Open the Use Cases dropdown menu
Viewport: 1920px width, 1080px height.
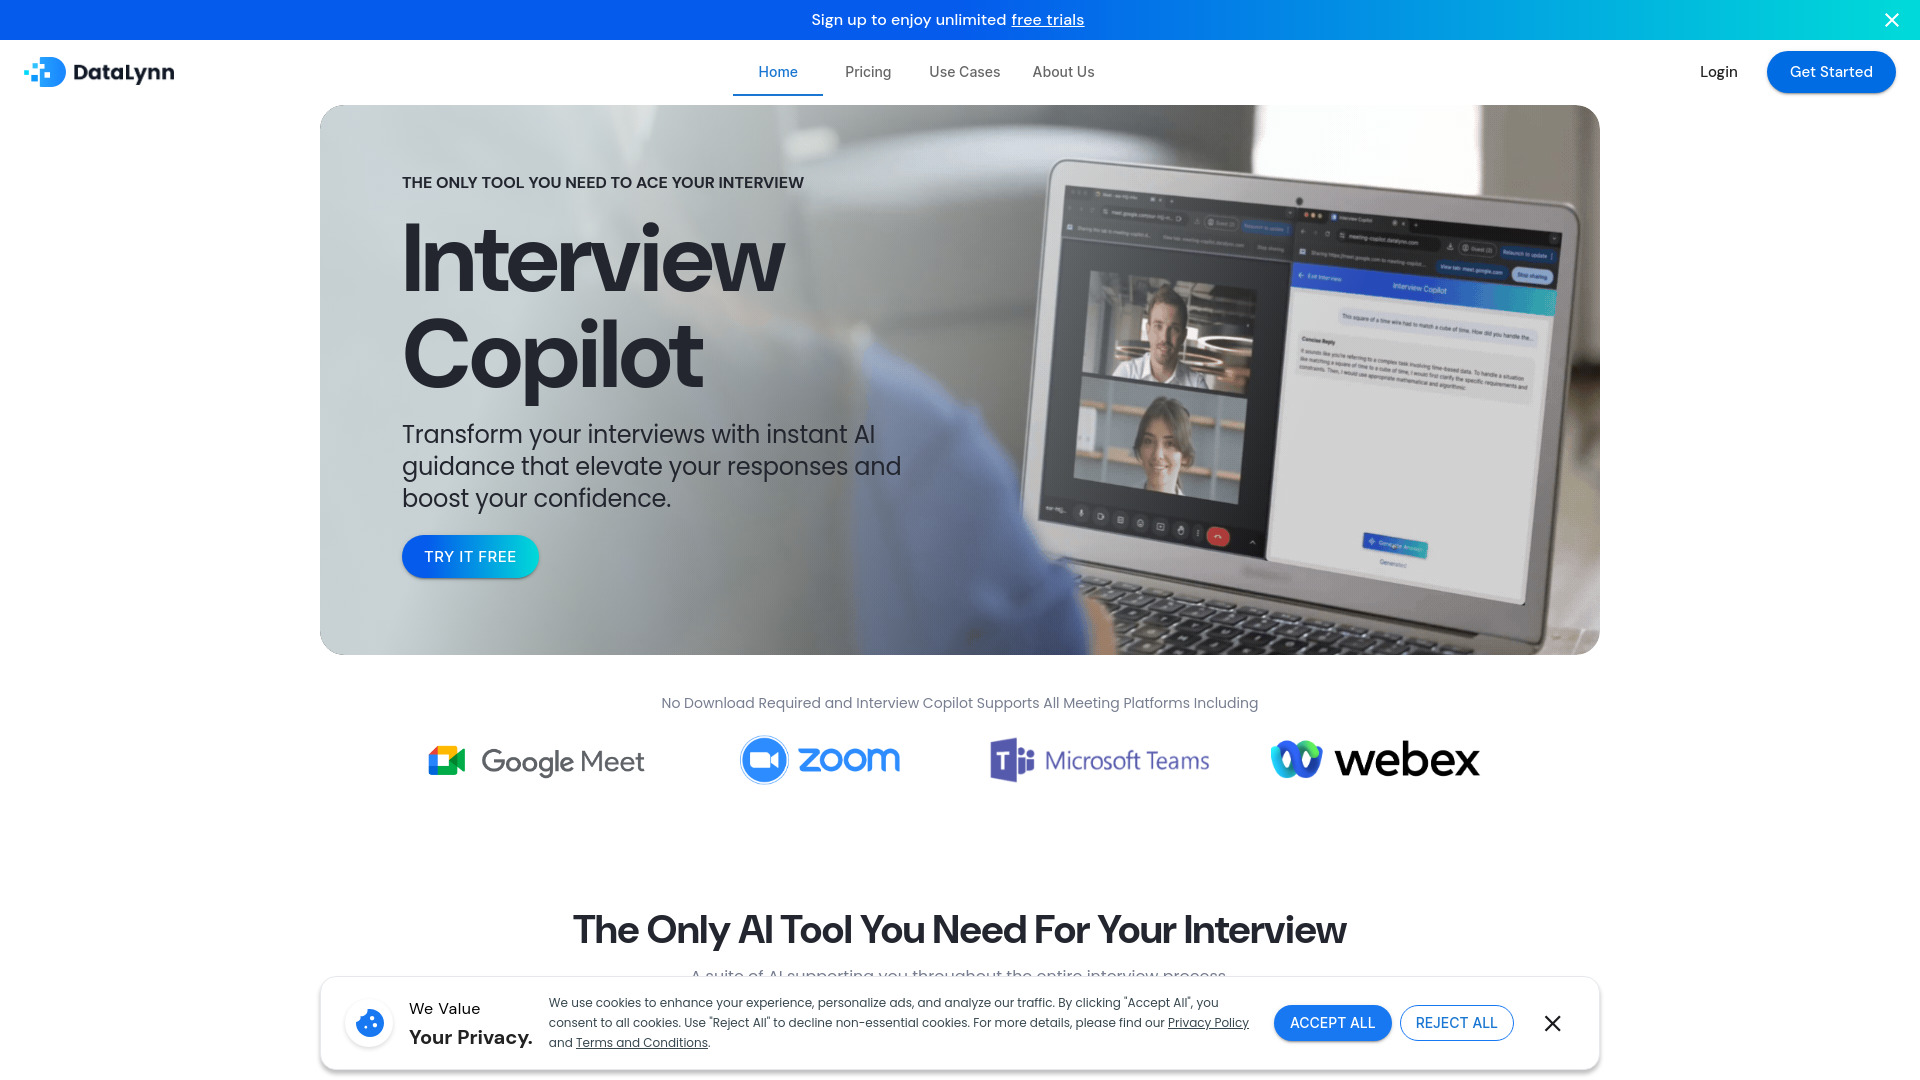click(963, 71)
